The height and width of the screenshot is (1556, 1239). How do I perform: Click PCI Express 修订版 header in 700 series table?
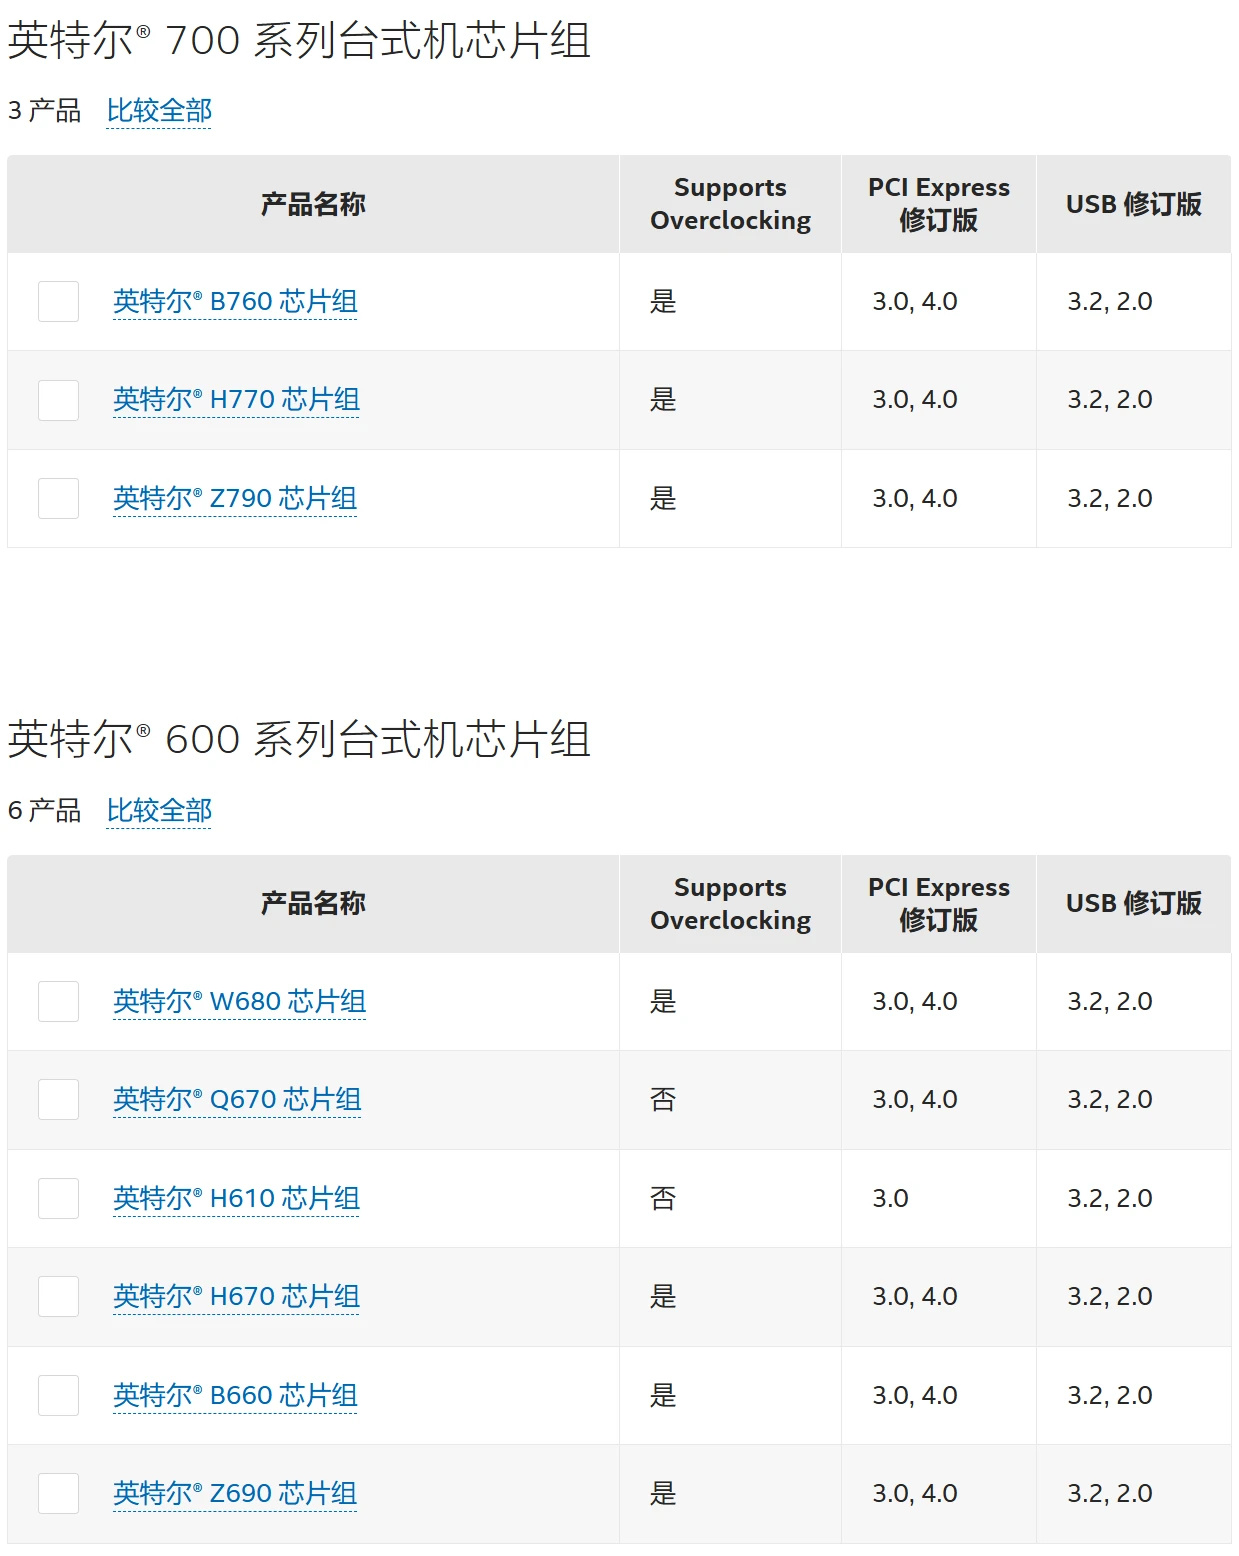[938, 204]
